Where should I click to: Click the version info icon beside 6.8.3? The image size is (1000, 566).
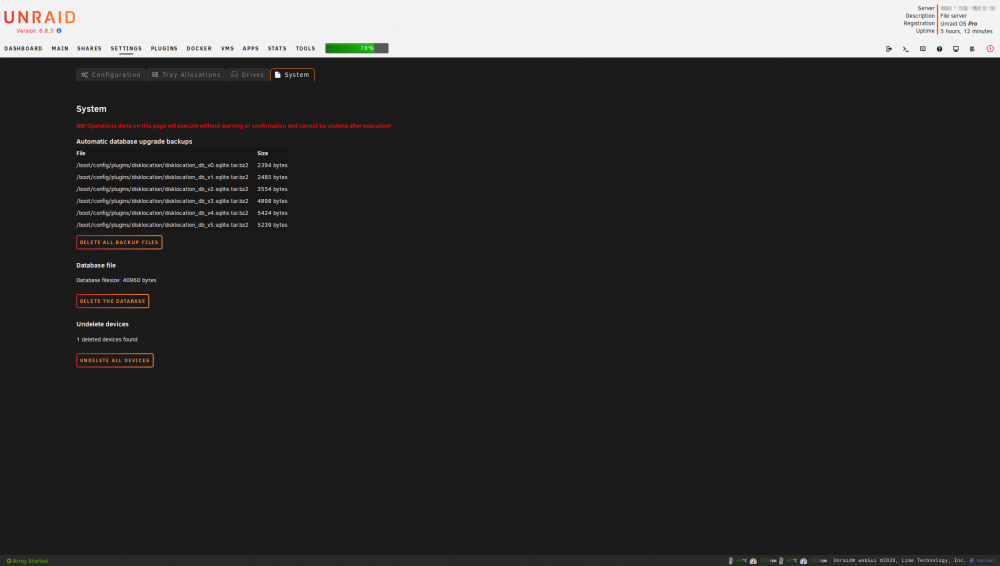(59, 31)
